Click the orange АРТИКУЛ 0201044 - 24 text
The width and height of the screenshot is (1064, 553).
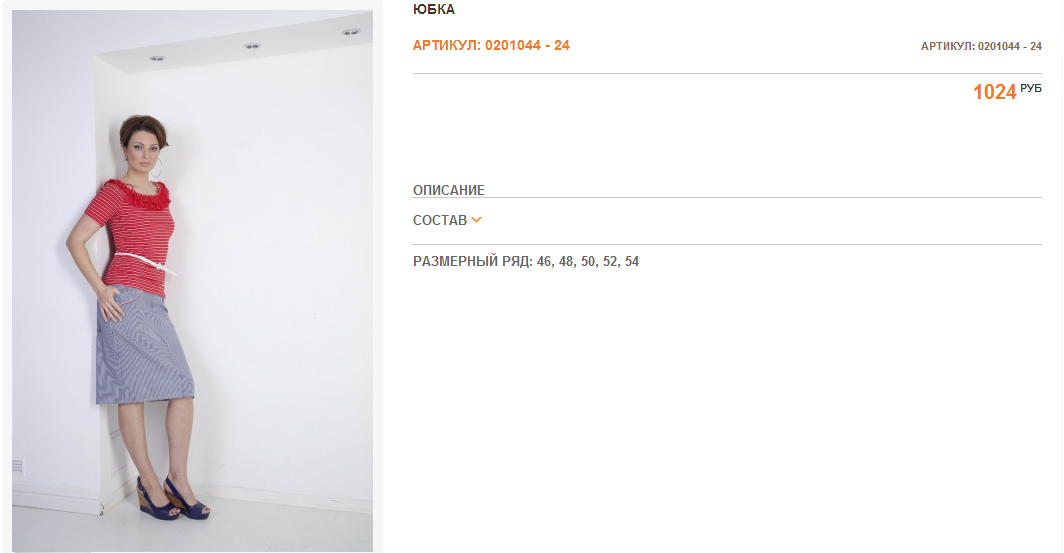(x=491, y=45)
